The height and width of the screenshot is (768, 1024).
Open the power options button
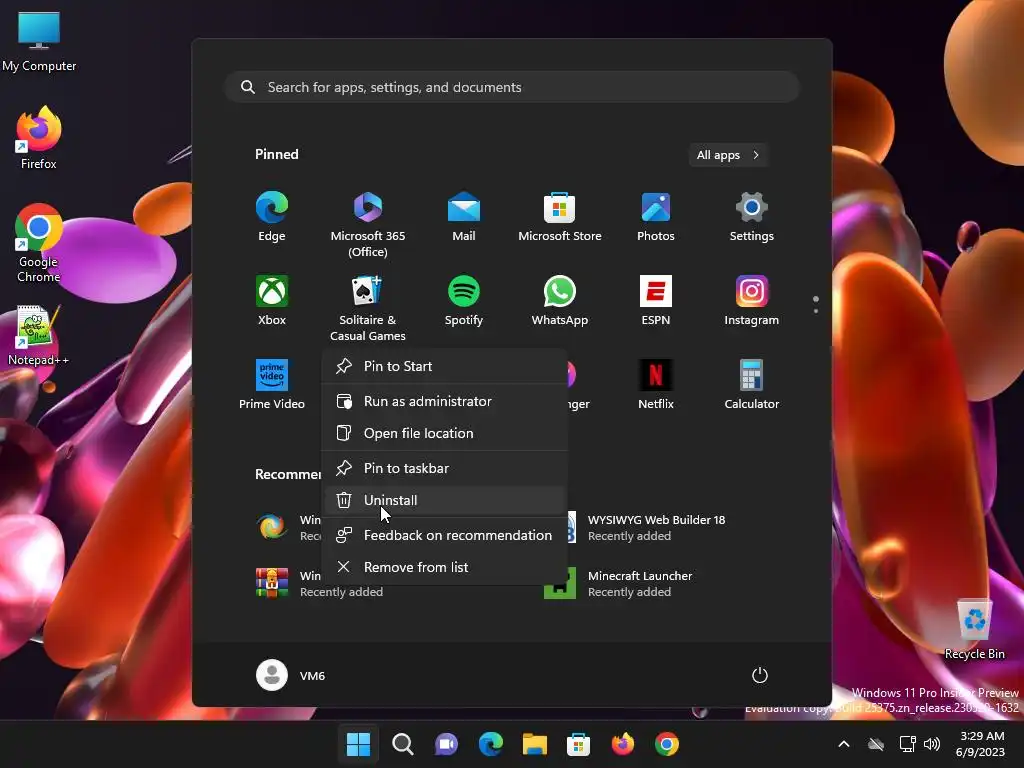tap(760, 675)
